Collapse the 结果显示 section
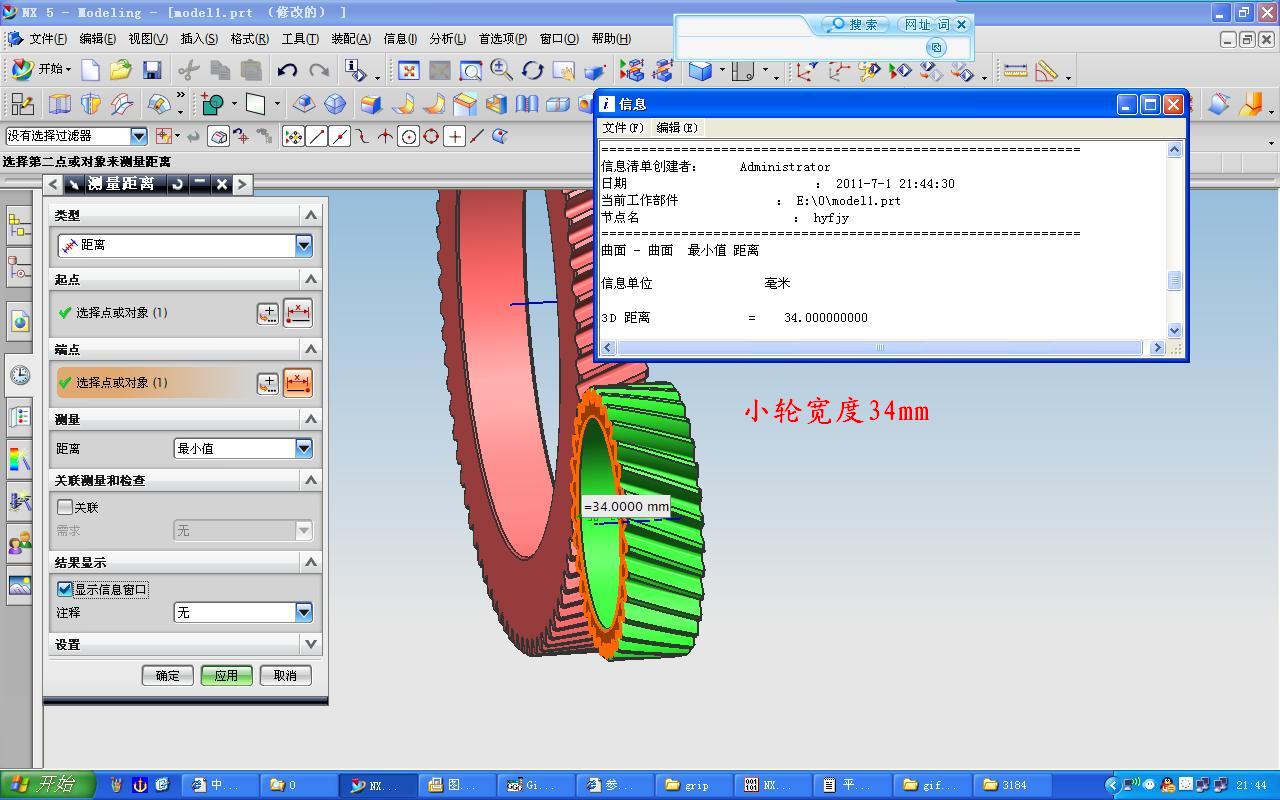The height and width of the screenshot is (800, 1280). (x=310, y=562)
